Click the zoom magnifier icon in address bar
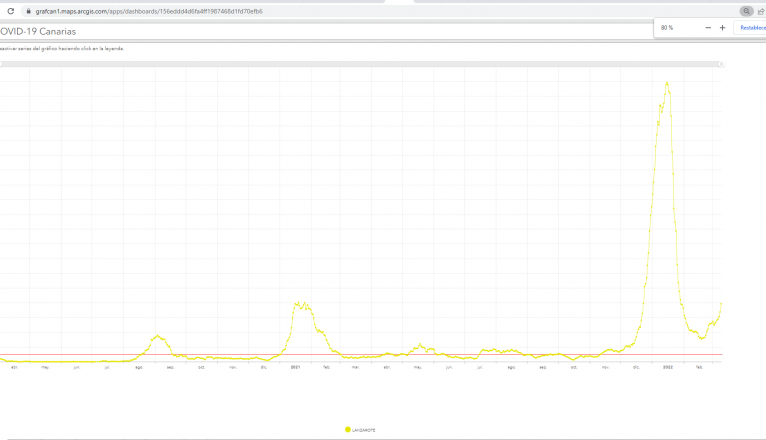Viewport: 766px width, 440px height. (x=746, y=11)
